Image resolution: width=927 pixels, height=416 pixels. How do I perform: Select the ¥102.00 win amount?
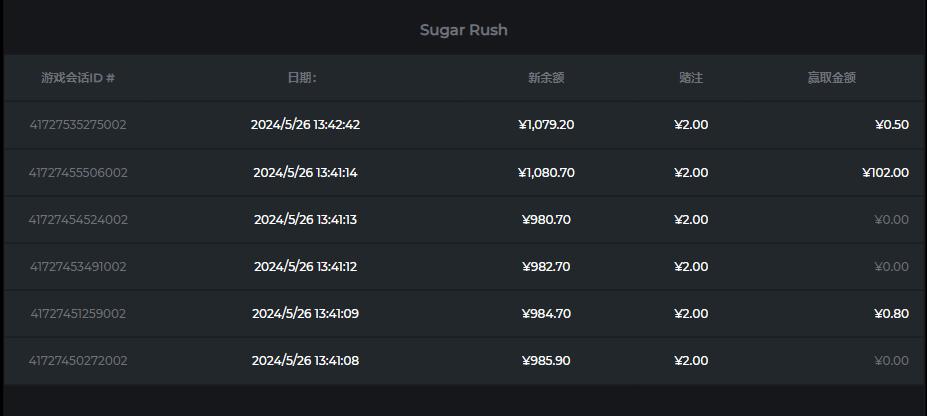click(886, 173)
